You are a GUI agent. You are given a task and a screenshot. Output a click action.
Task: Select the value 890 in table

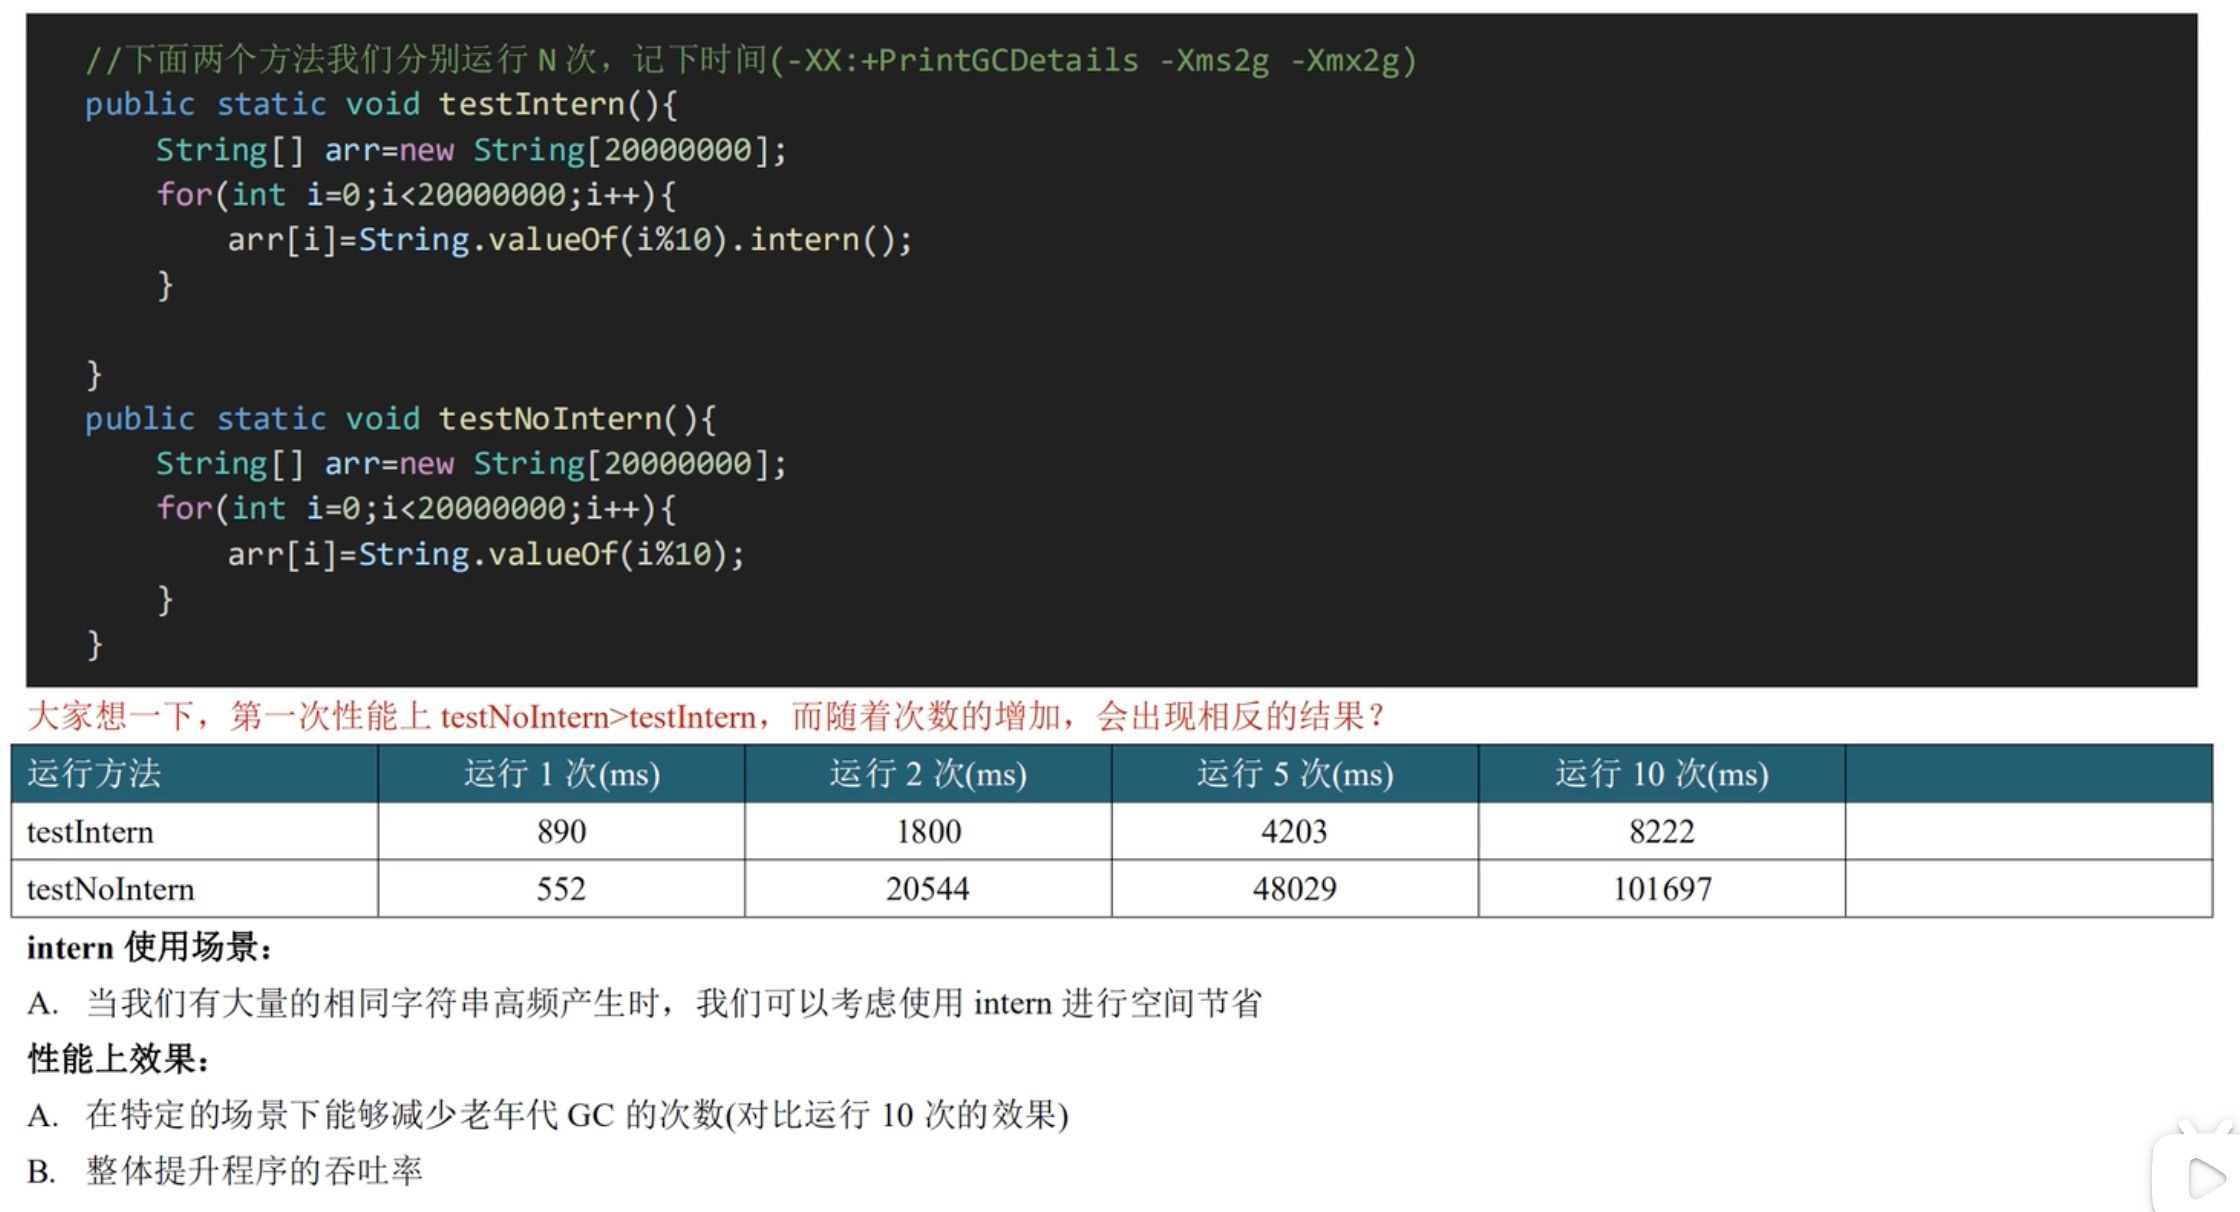(561, 832)
